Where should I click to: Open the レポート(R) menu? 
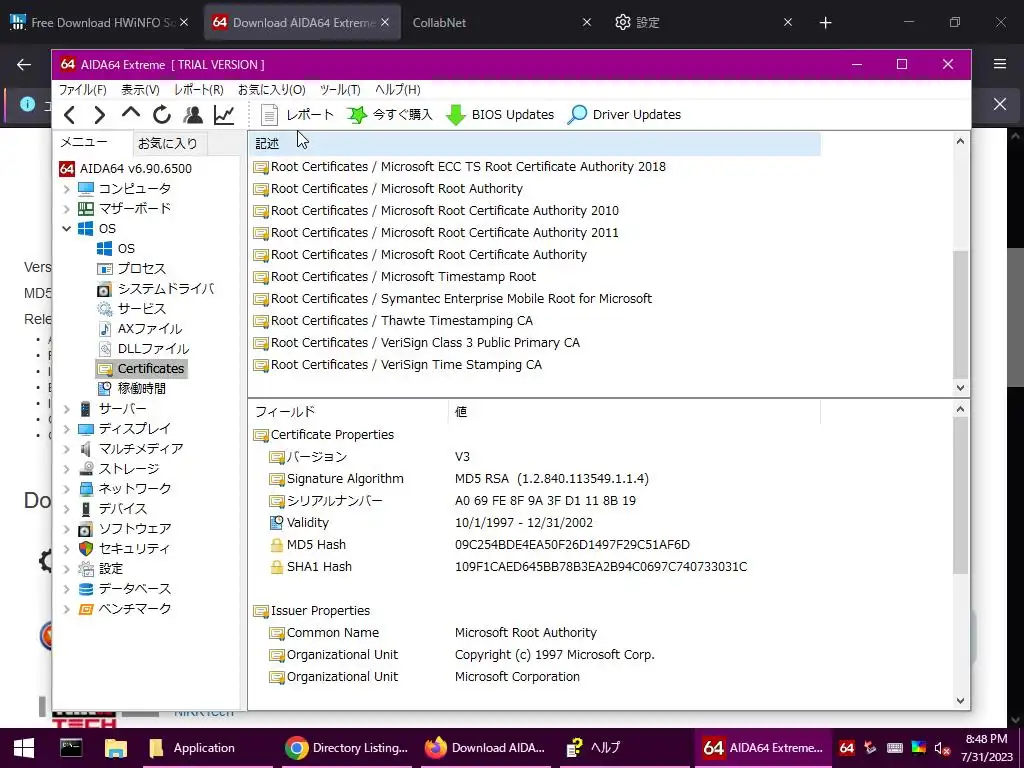click(x=199, y=89)
